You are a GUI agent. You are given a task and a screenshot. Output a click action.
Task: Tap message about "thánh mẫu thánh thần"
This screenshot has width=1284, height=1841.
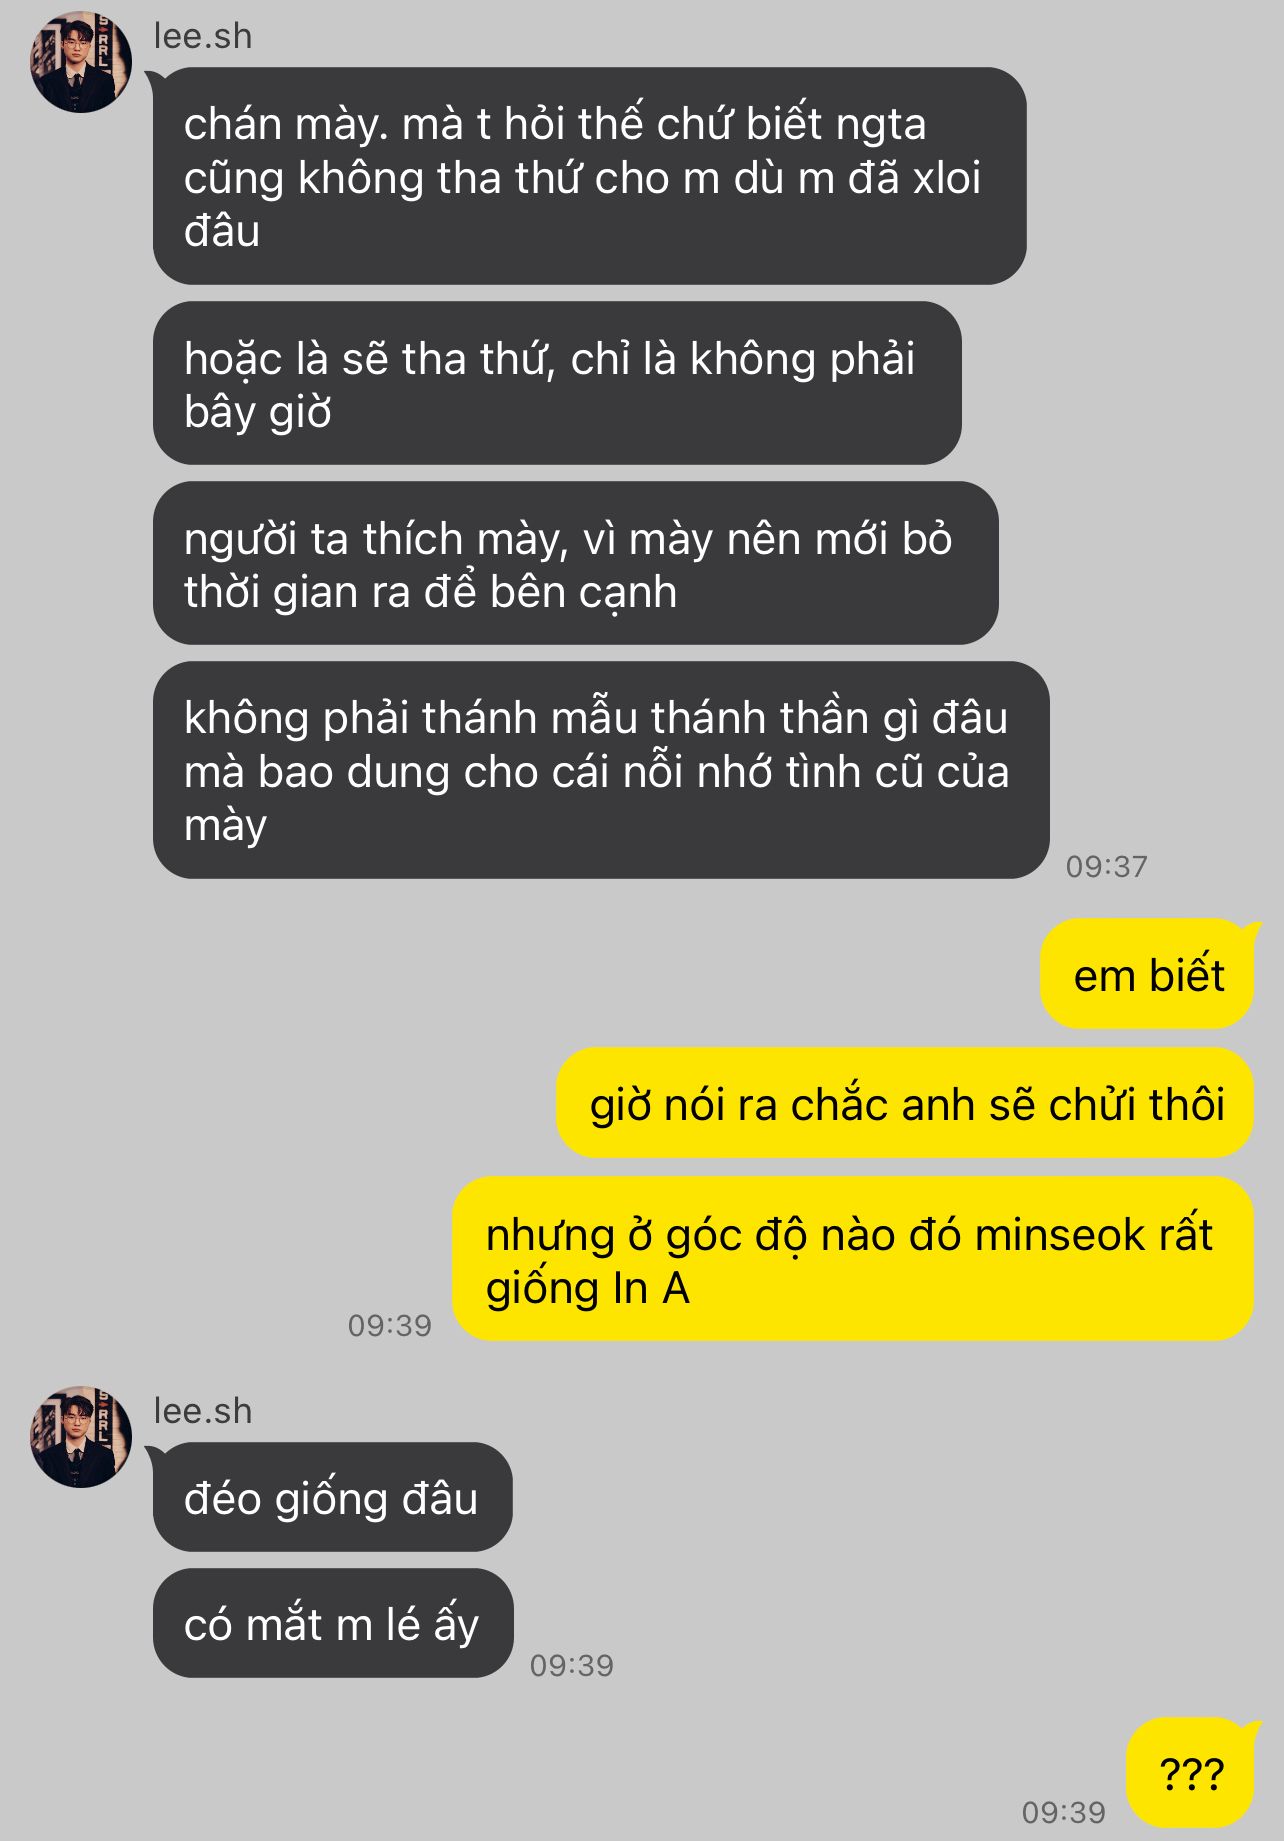pos(601,771)
